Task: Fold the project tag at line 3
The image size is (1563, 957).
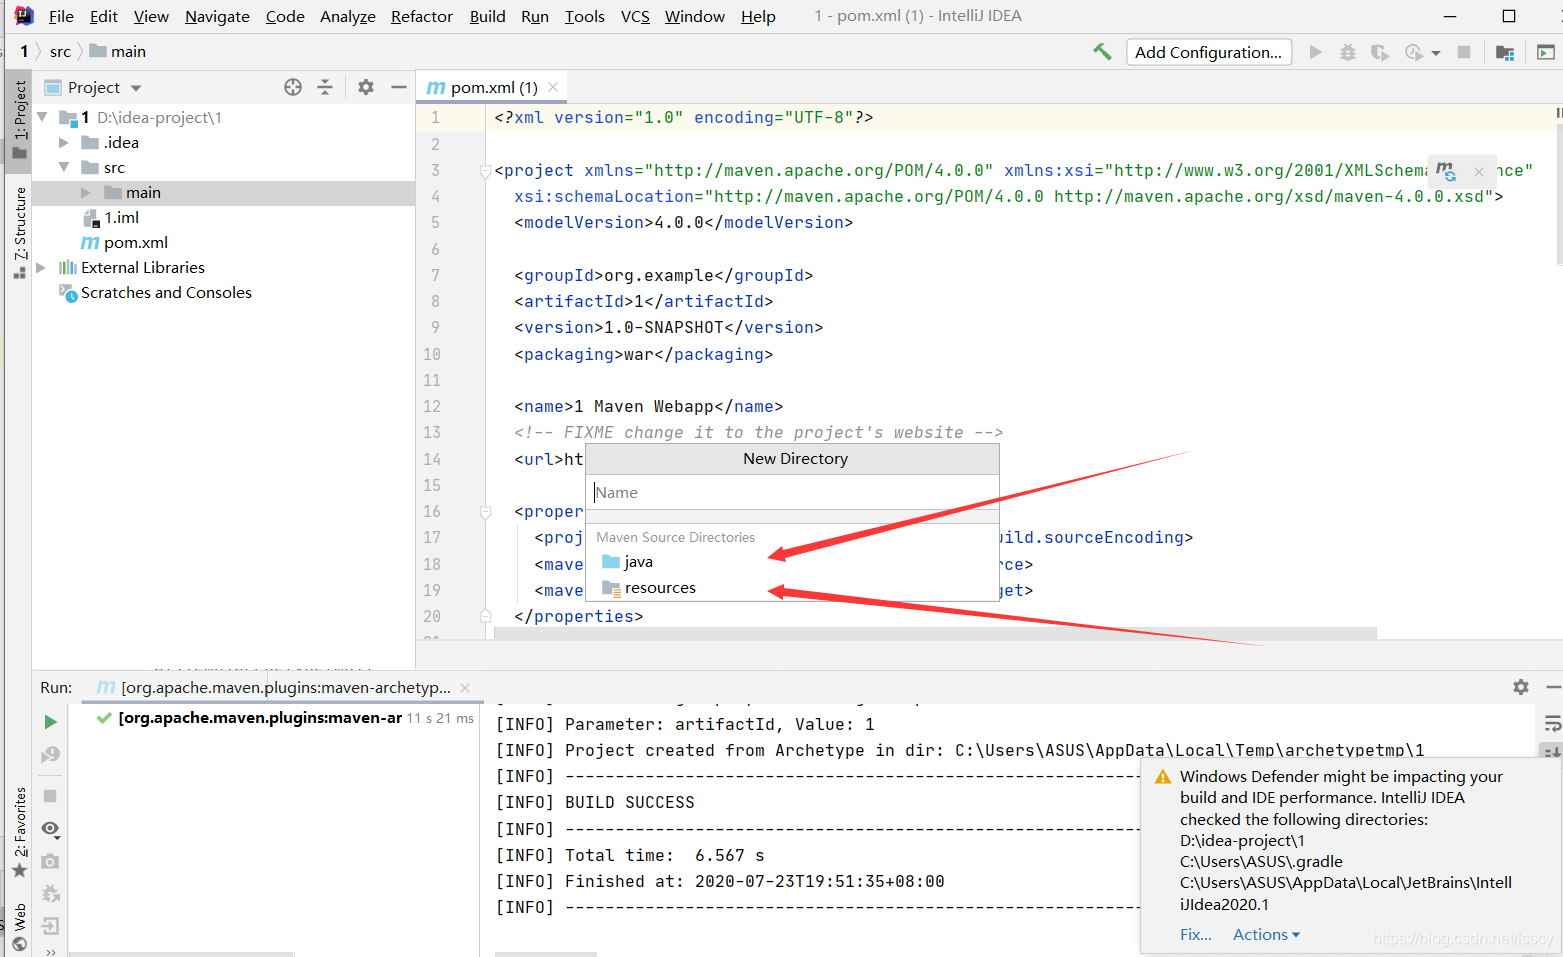Action: click(x=485, y=171)
